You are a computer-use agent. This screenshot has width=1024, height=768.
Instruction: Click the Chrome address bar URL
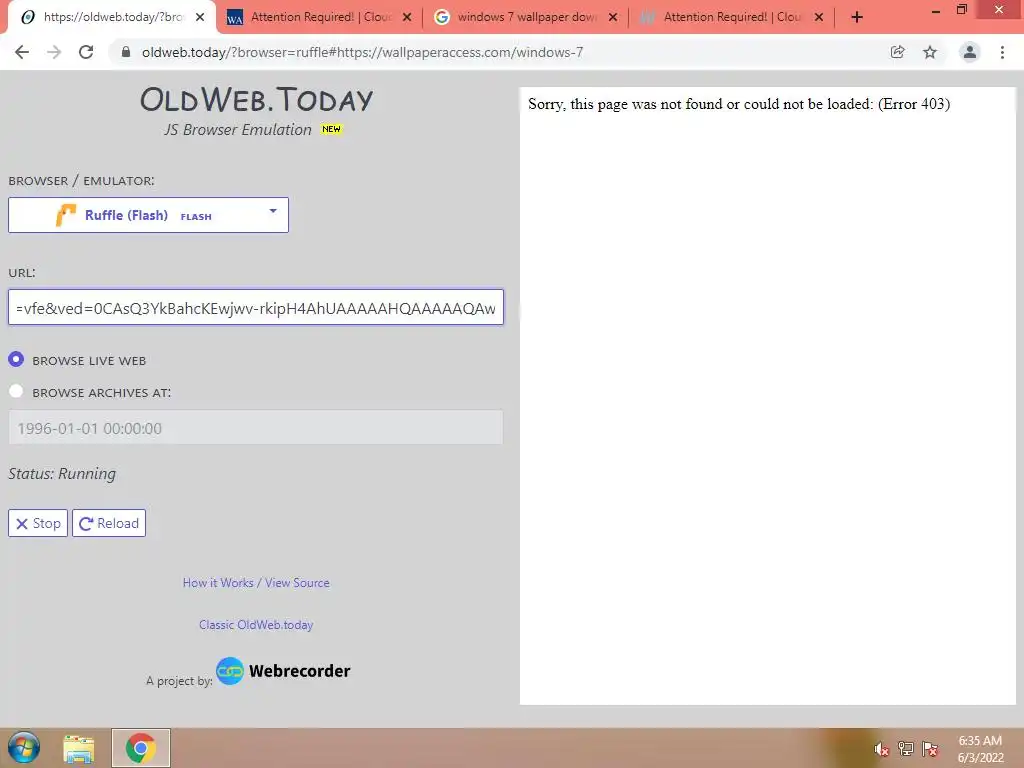click(362, 52)
